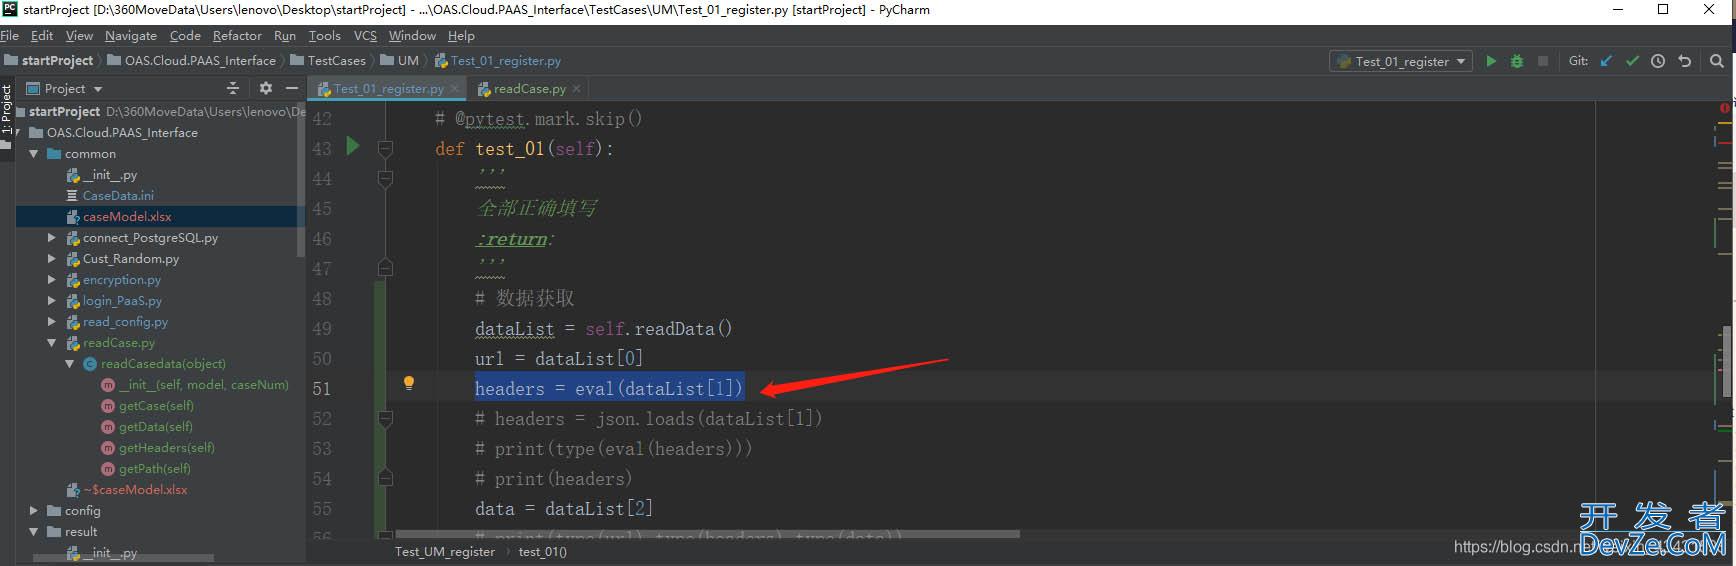
Task: Select the __init__(self, model, caseNum) method
Action: (203, 385)
